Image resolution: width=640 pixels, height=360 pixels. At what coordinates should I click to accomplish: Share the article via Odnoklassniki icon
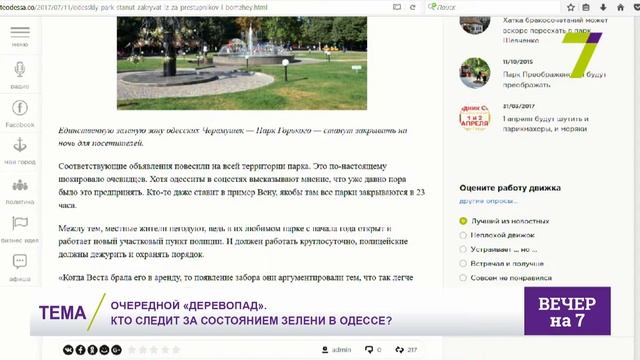pos(92,350)
